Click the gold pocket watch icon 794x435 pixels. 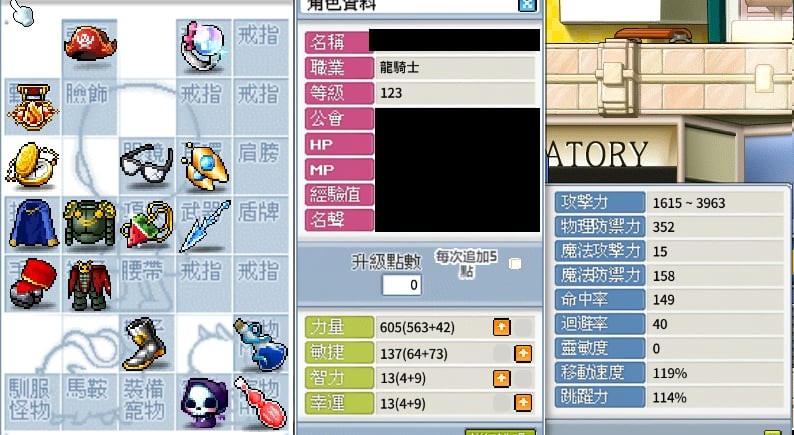31,165
